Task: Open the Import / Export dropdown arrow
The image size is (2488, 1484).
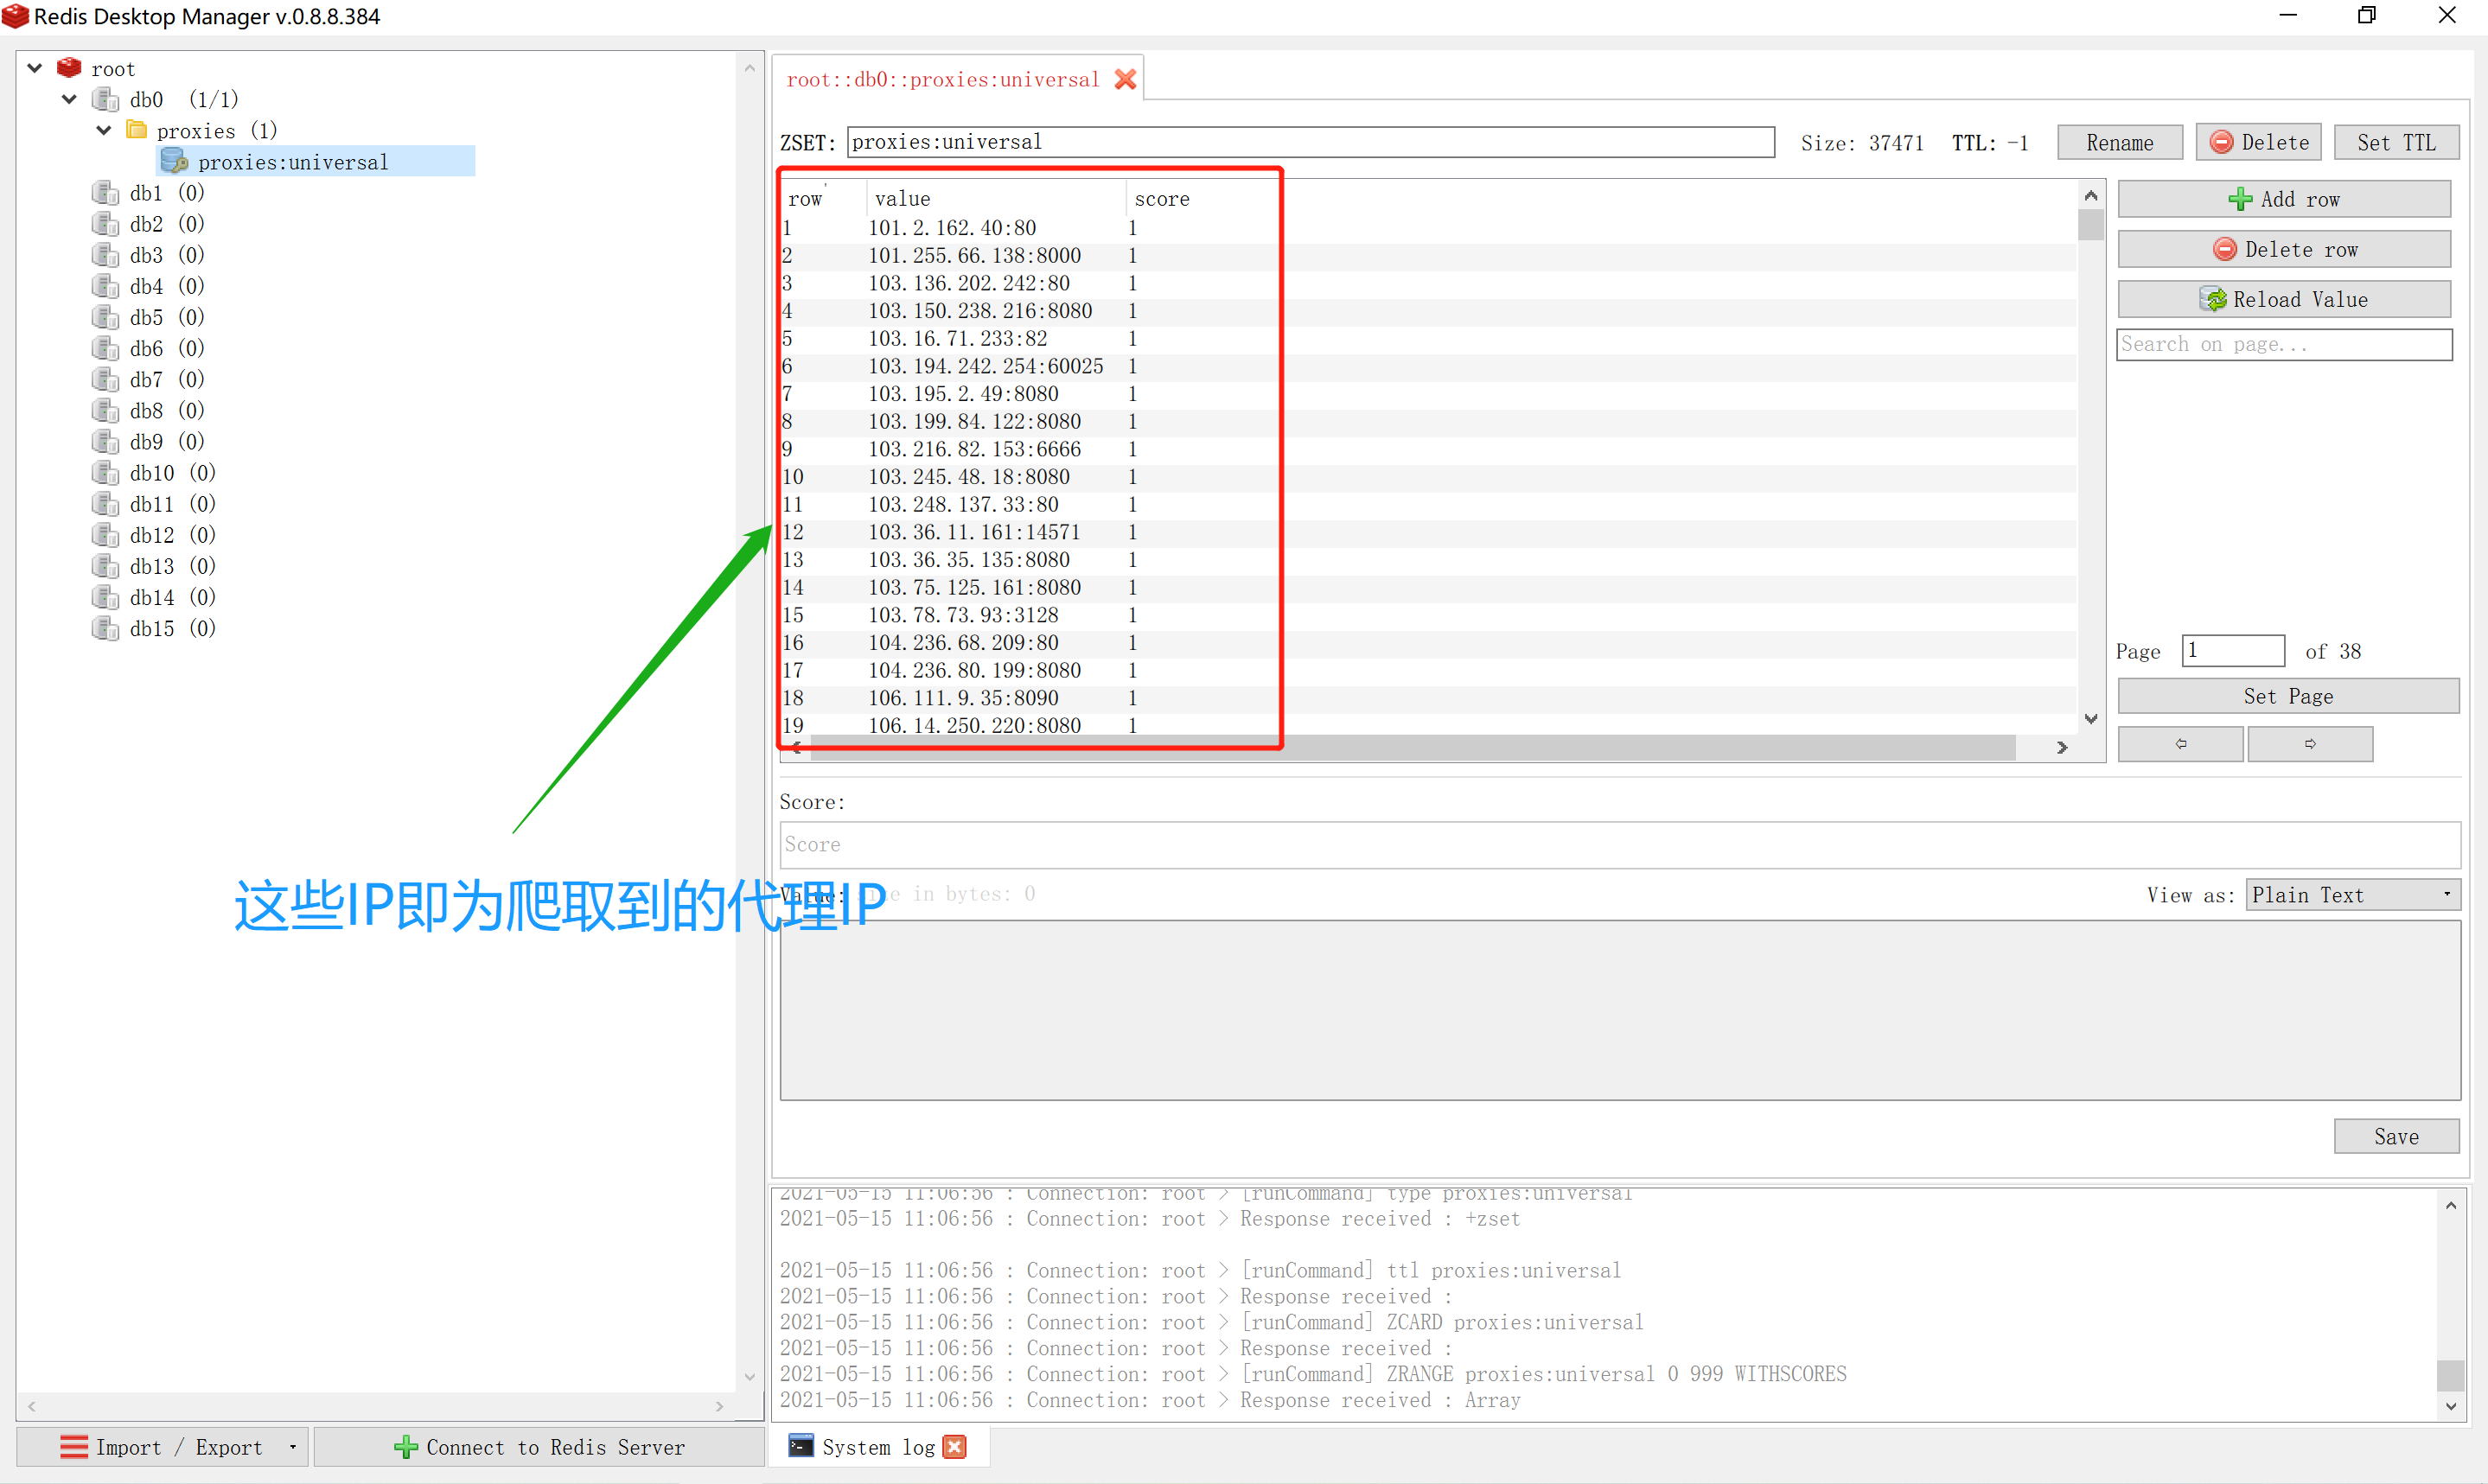Action: coord(293,1447)
